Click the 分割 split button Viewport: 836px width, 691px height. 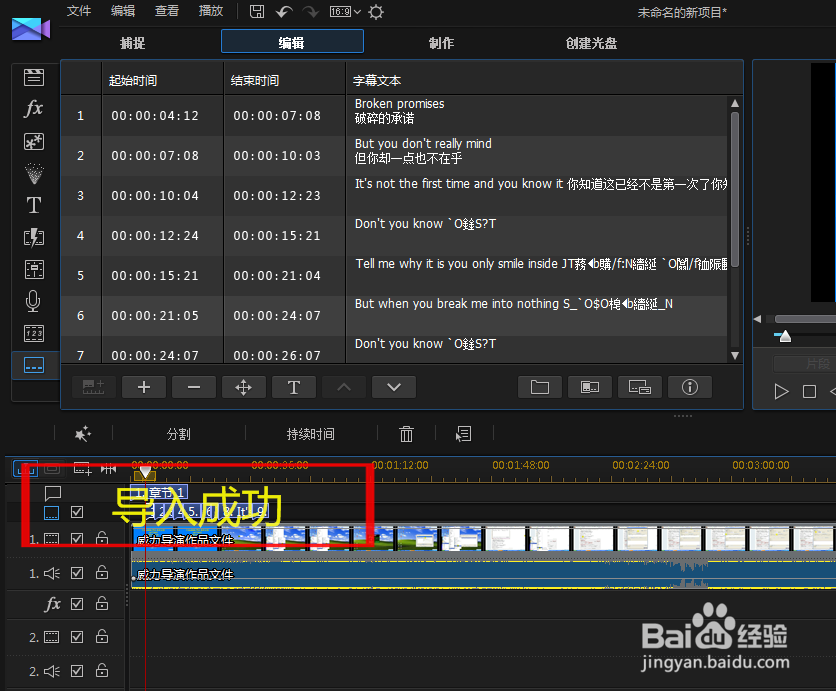[x=179, y=434]
